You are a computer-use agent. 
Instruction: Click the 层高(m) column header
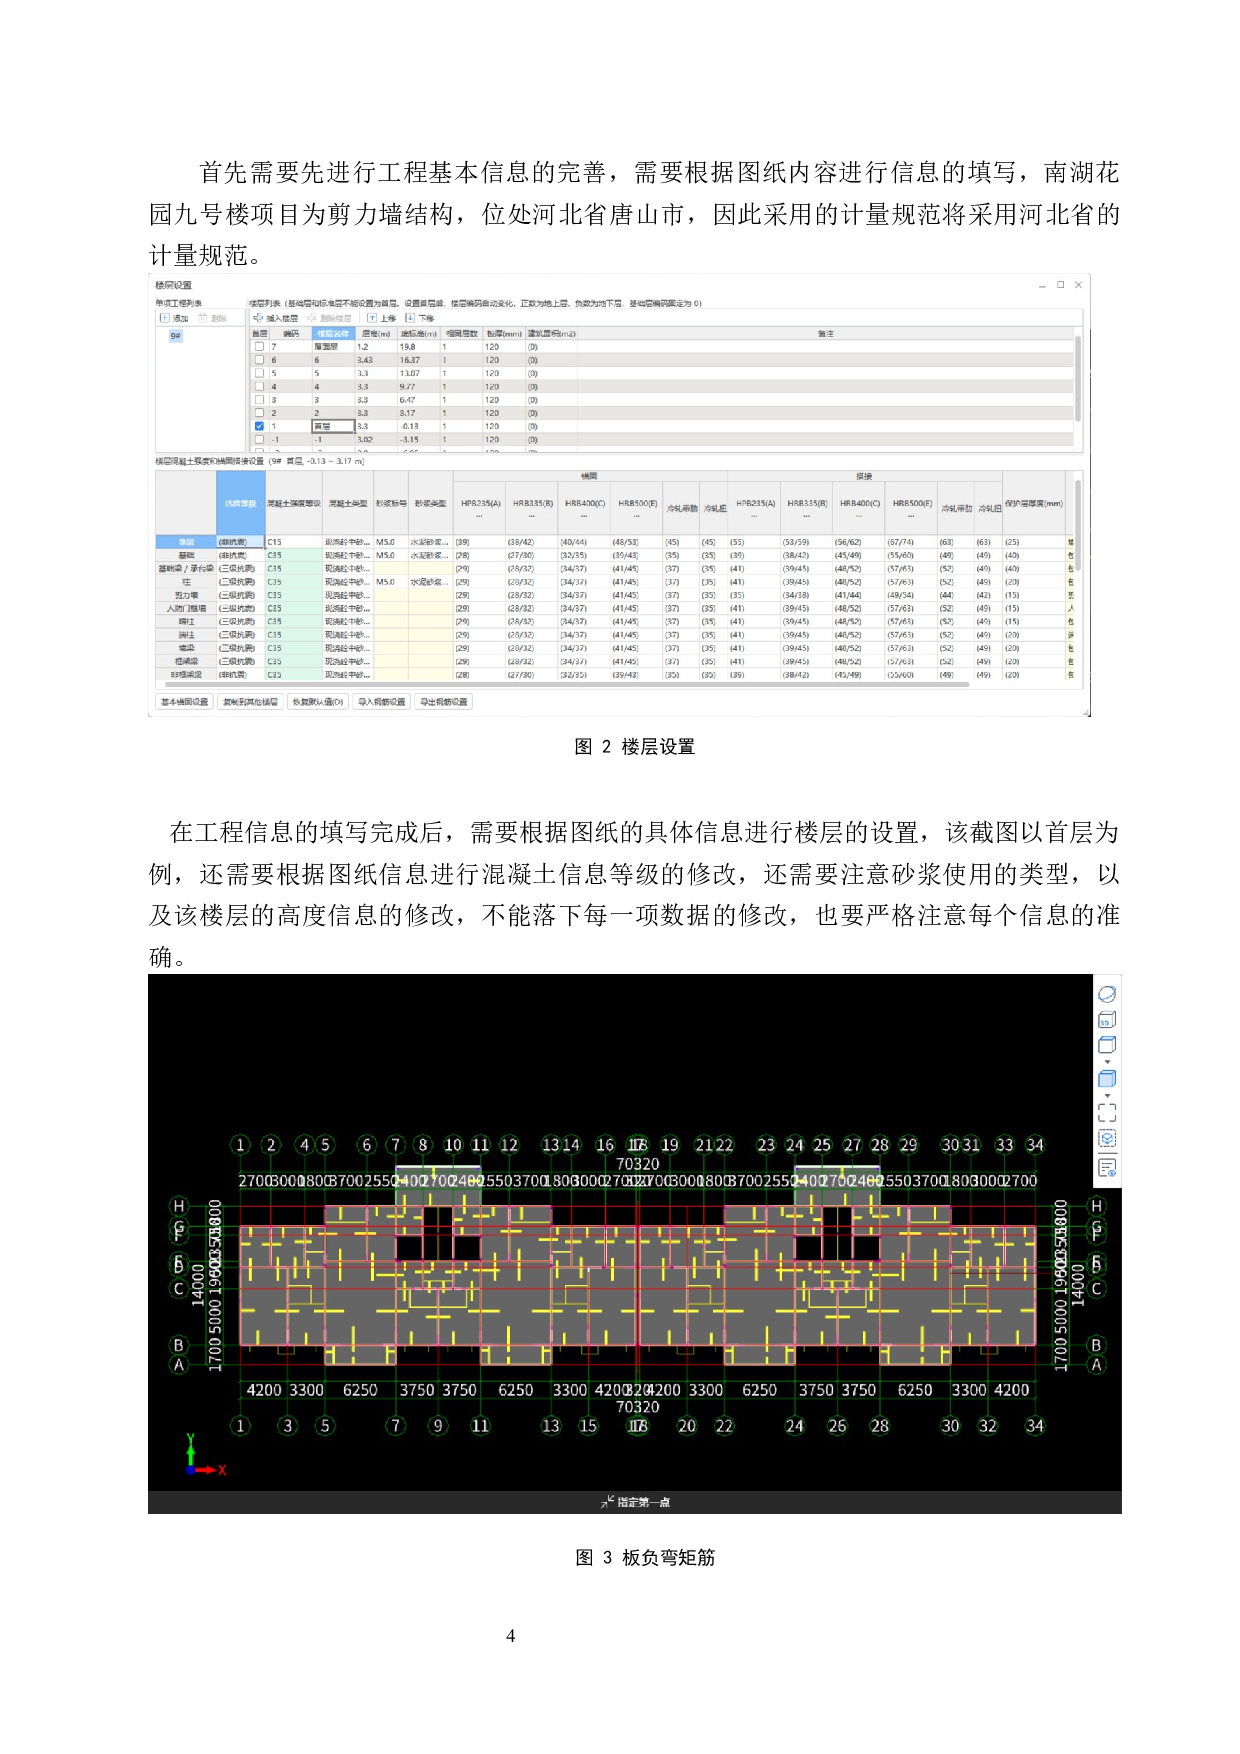[x=376, y=334]
